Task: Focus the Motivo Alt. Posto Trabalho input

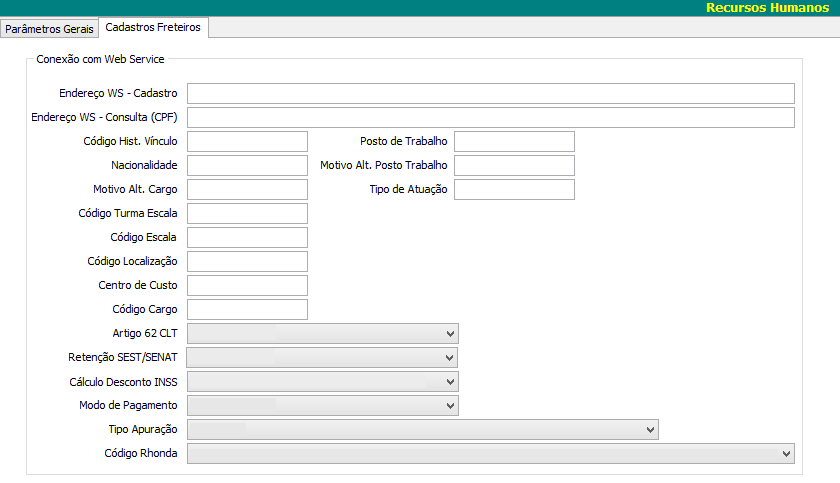Action: 514,165
